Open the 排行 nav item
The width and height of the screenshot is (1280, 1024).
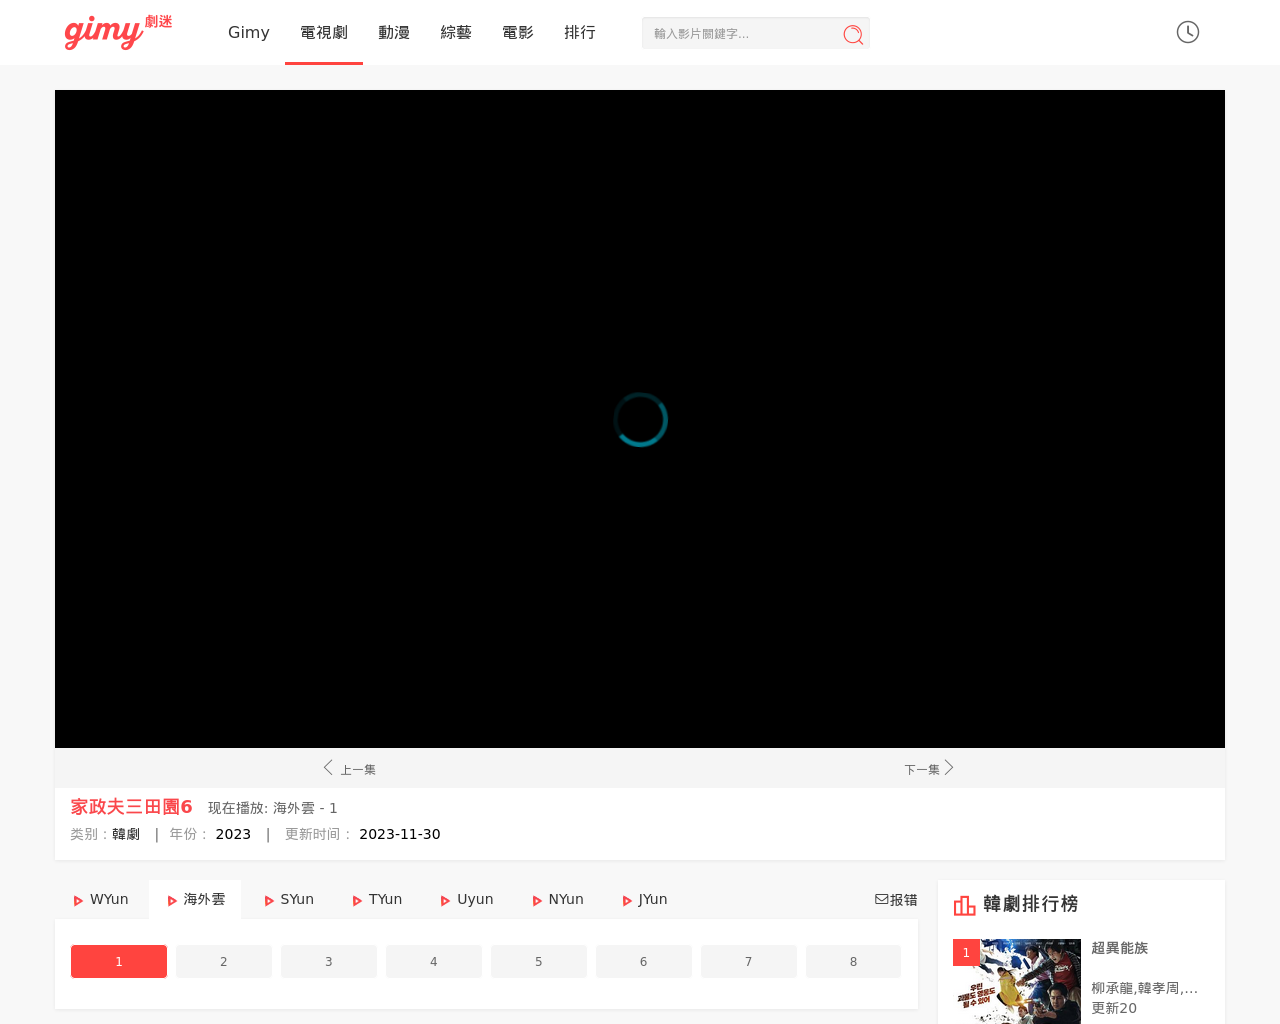[580, 32]
